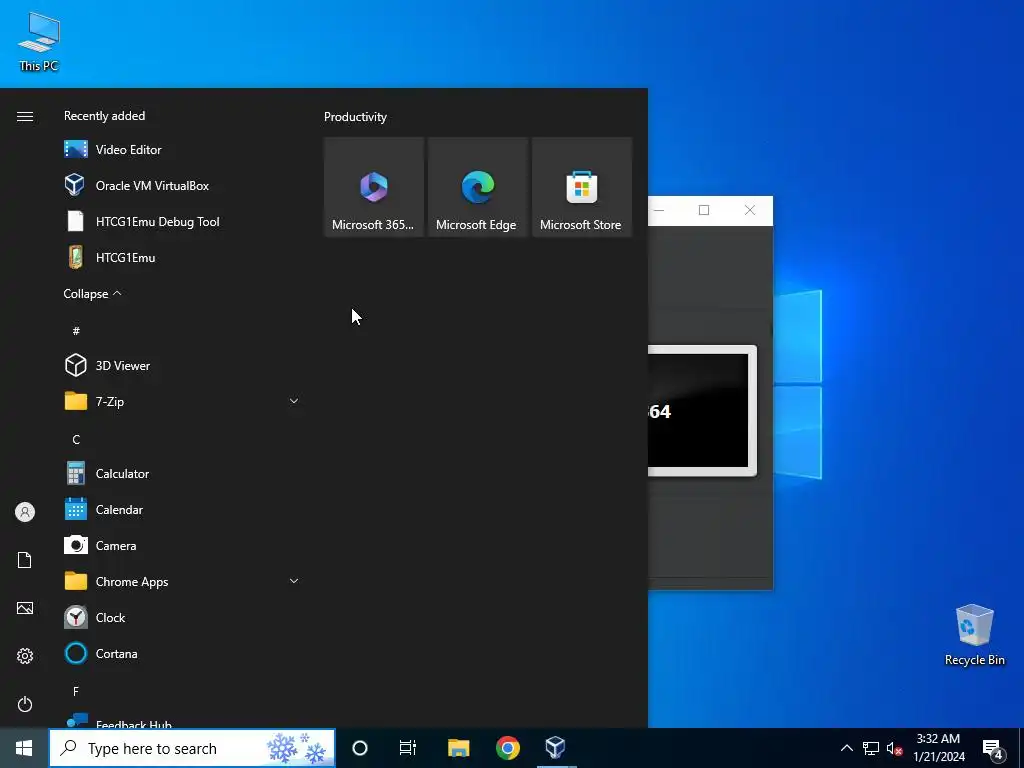This screenshot has height=768, width=1024.
Task: Jump to letter # index header
Action: click(76, 331)
